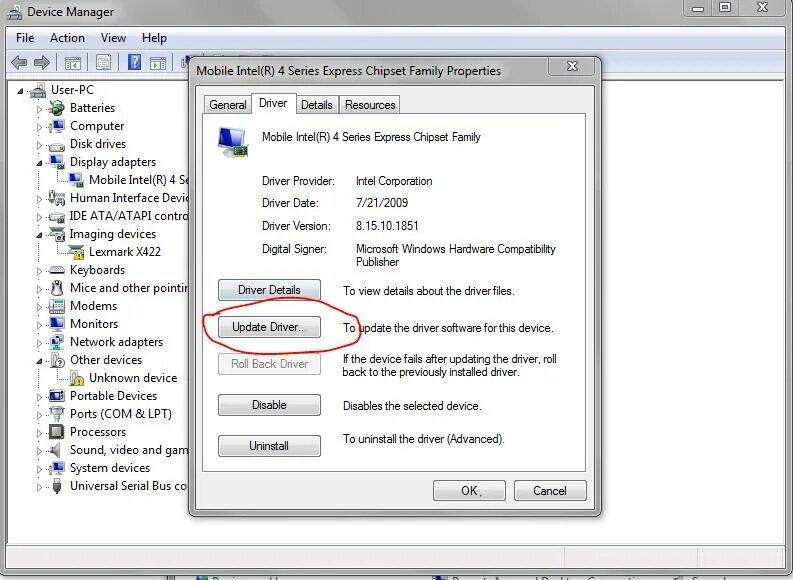The image size is (793, 580).
Task: Click the Processors category icon
Action: coord(57,432)
